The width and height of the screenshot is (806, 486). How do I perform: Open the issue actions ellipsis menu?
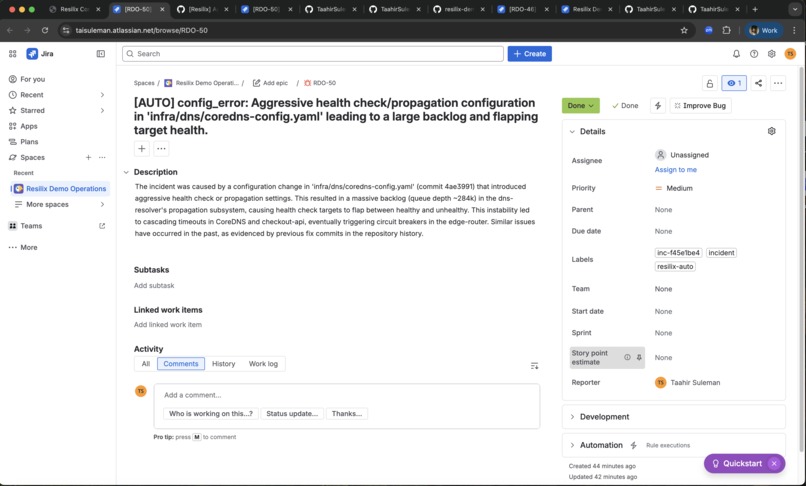click(778, 83)
